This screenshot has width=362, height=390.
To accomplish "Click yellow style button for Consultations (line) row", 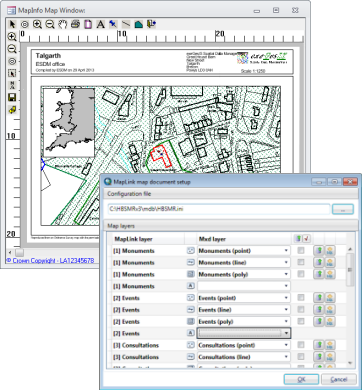I will [x=330, y=357].
